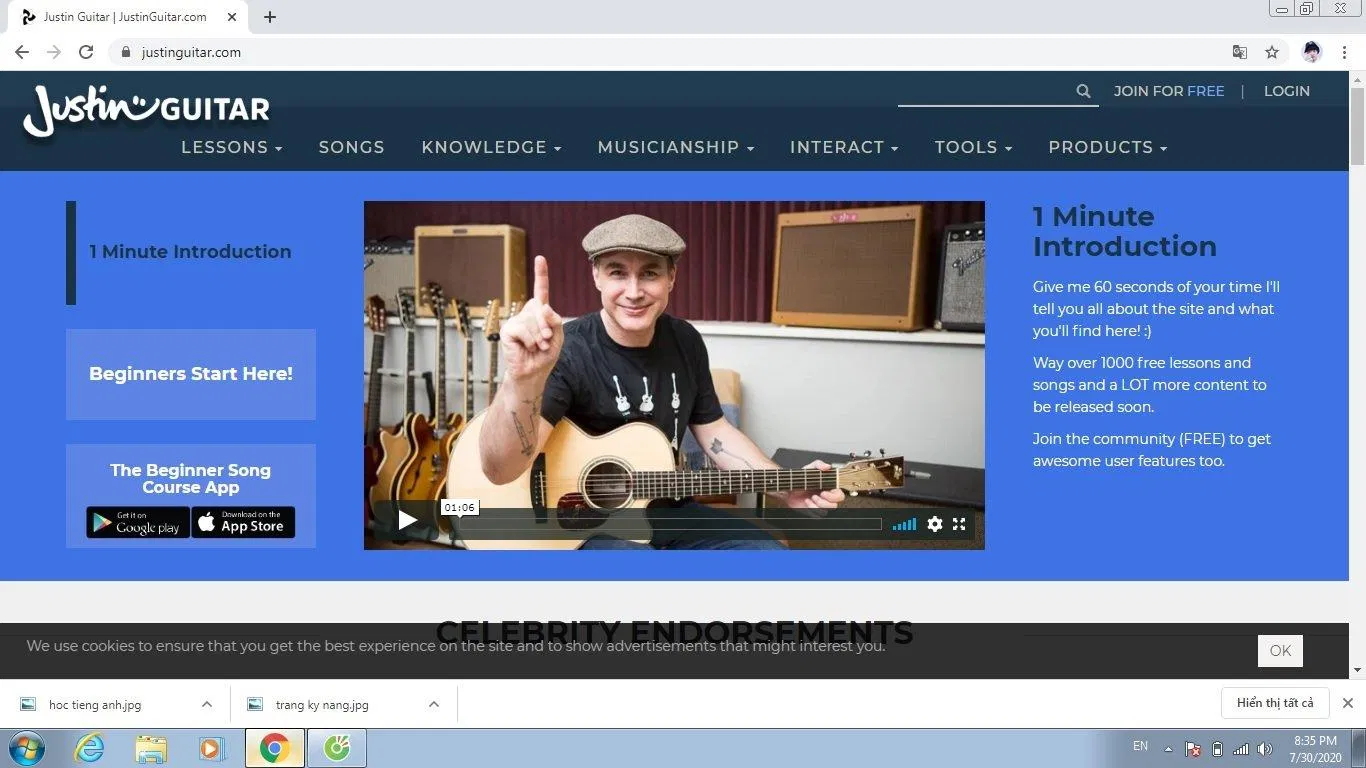
Task: Dismiss the cookie notice with OK
Action: pyautogui.click(x=1280, y=650)
